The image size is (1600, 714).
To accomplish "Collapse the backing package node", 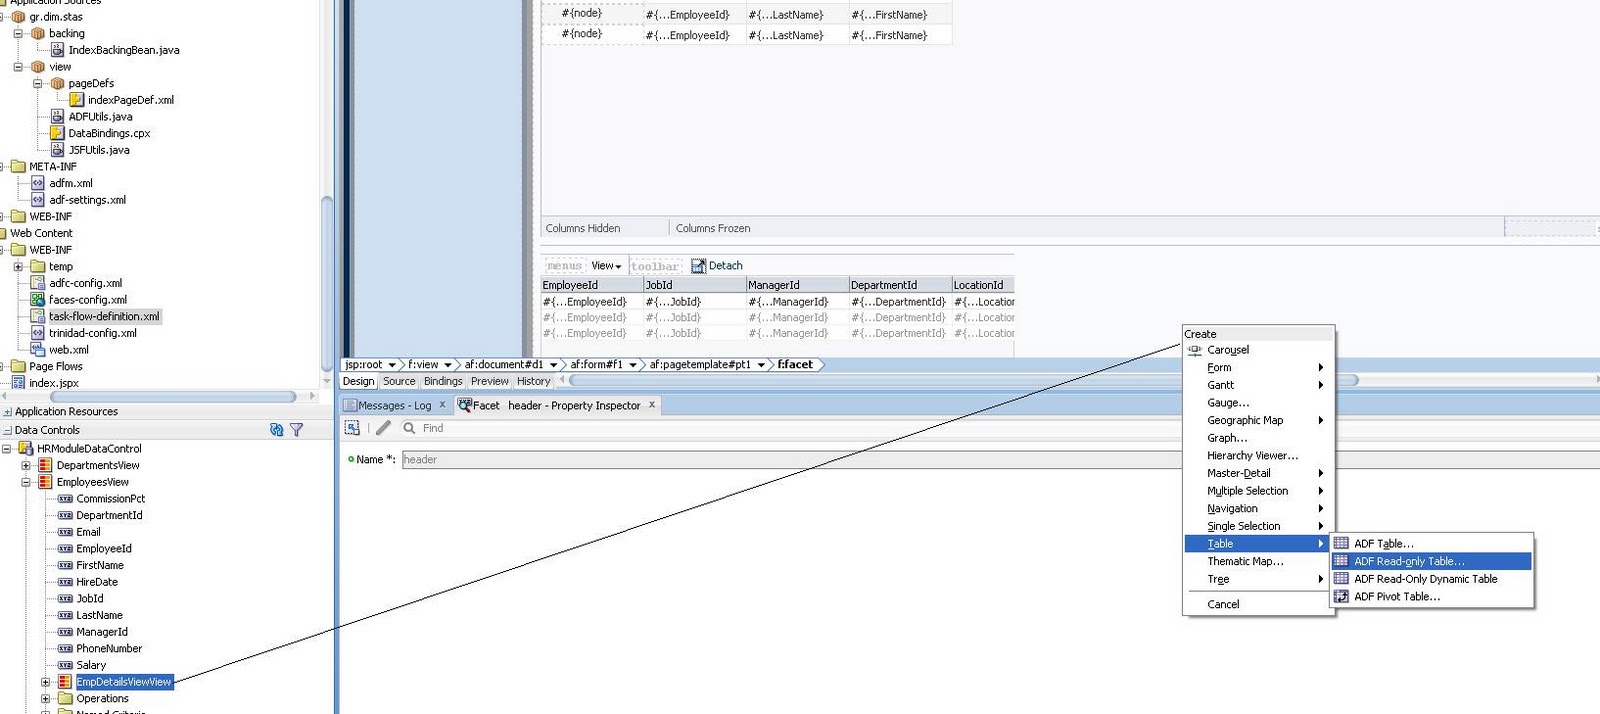I will (x=18, y=33).
